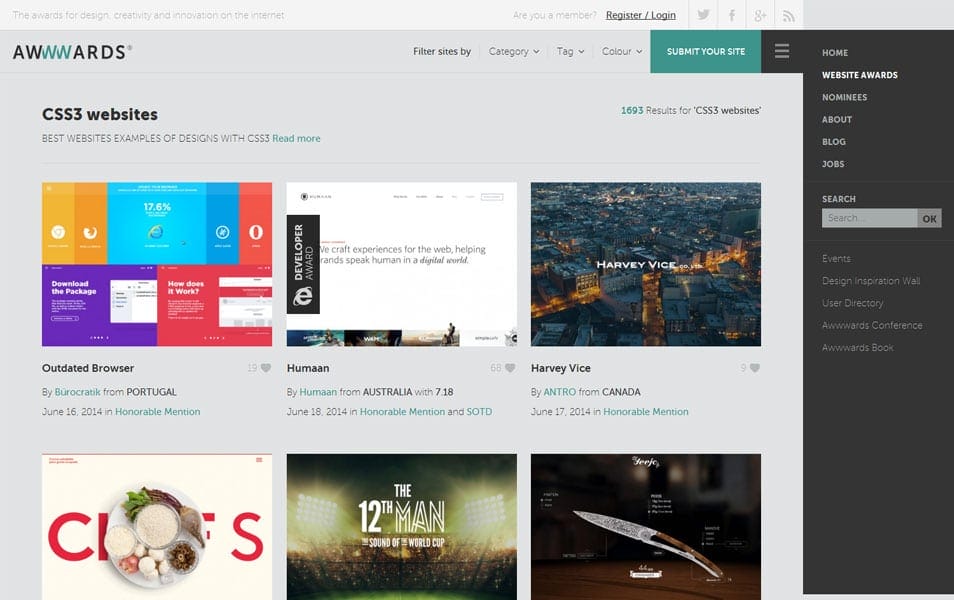Open The 12th Man thumbnail
Image resolution: width=954 pixels, height=600 pixels.
point(402,527)
